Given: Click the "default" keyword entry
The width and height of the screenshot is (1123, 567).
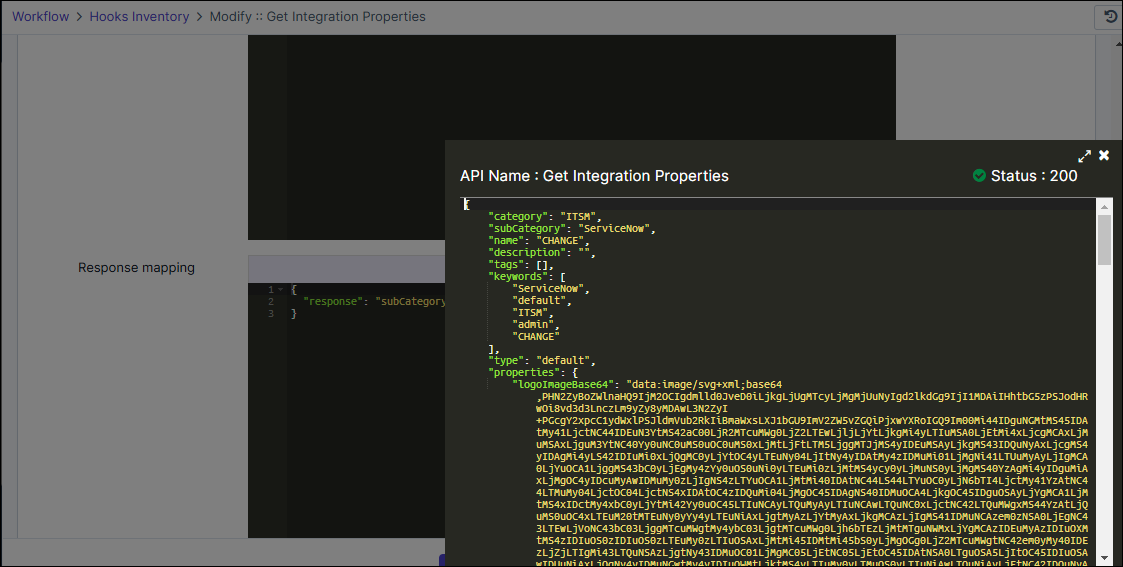Looking at the screenshot, I should [542, 301].
